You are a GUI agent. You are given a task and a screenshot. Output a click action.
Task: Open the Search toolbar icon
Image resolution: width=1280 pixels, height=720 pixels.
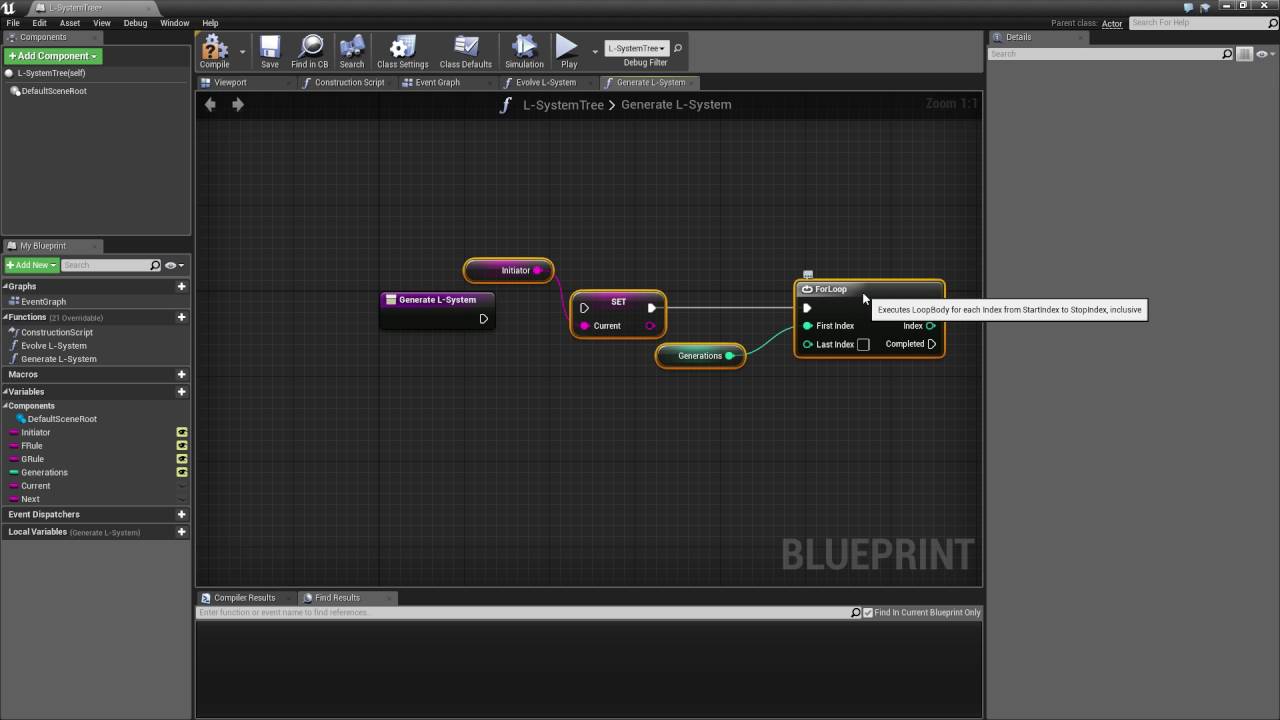[x=352, y=52]
